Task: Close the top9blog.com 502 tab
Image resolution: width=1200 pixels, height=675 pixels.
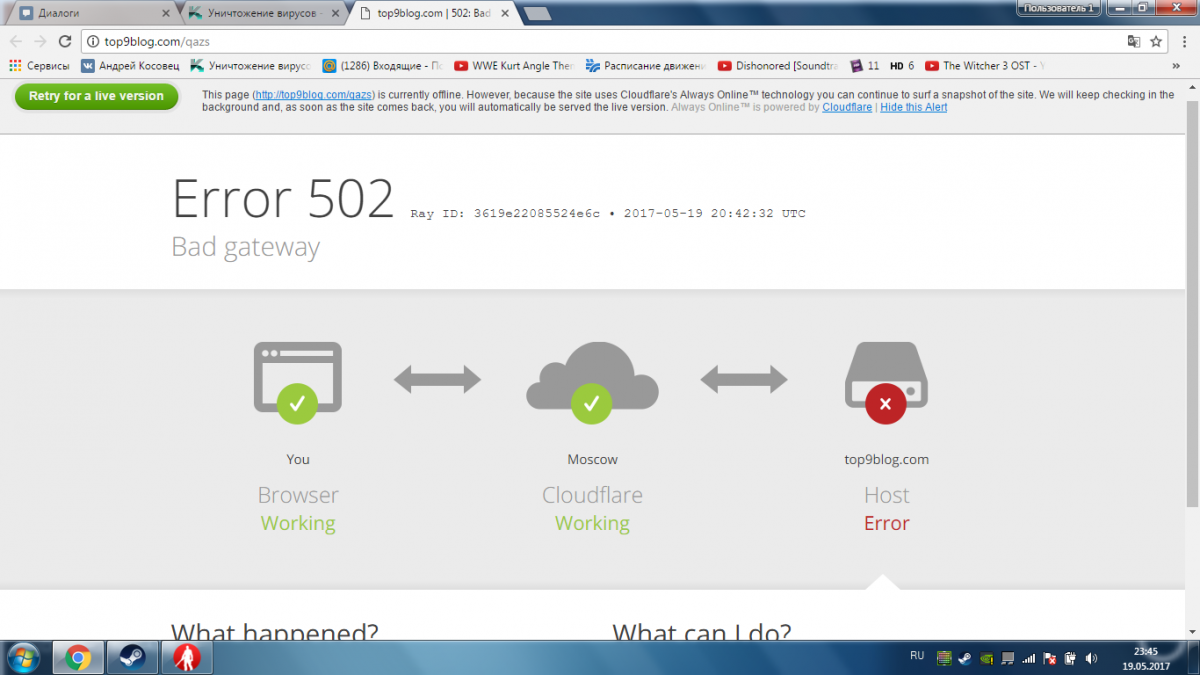Action: point(506,13)
